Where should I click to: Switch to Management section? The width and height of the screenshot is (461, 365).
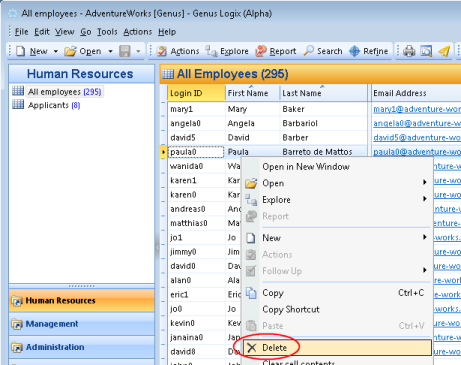point(82,324)
